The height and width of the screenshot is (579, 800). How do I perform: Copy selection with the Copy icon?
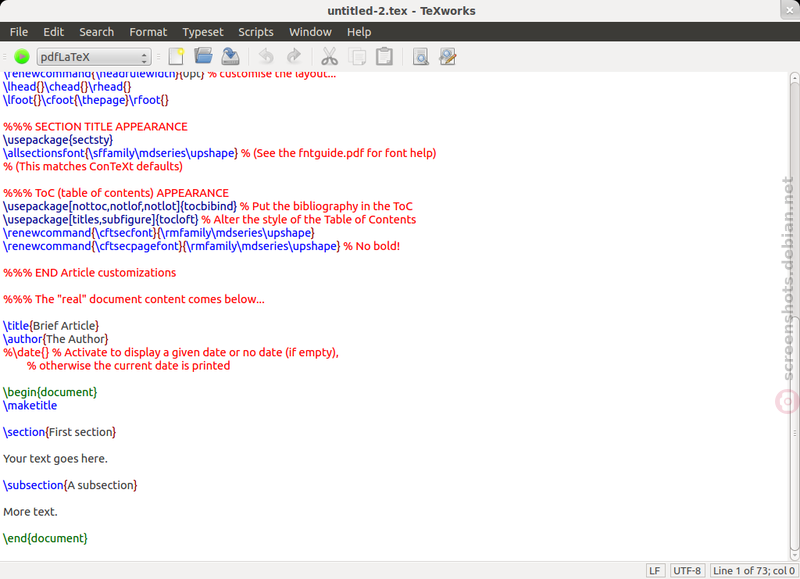pos(357,57)
